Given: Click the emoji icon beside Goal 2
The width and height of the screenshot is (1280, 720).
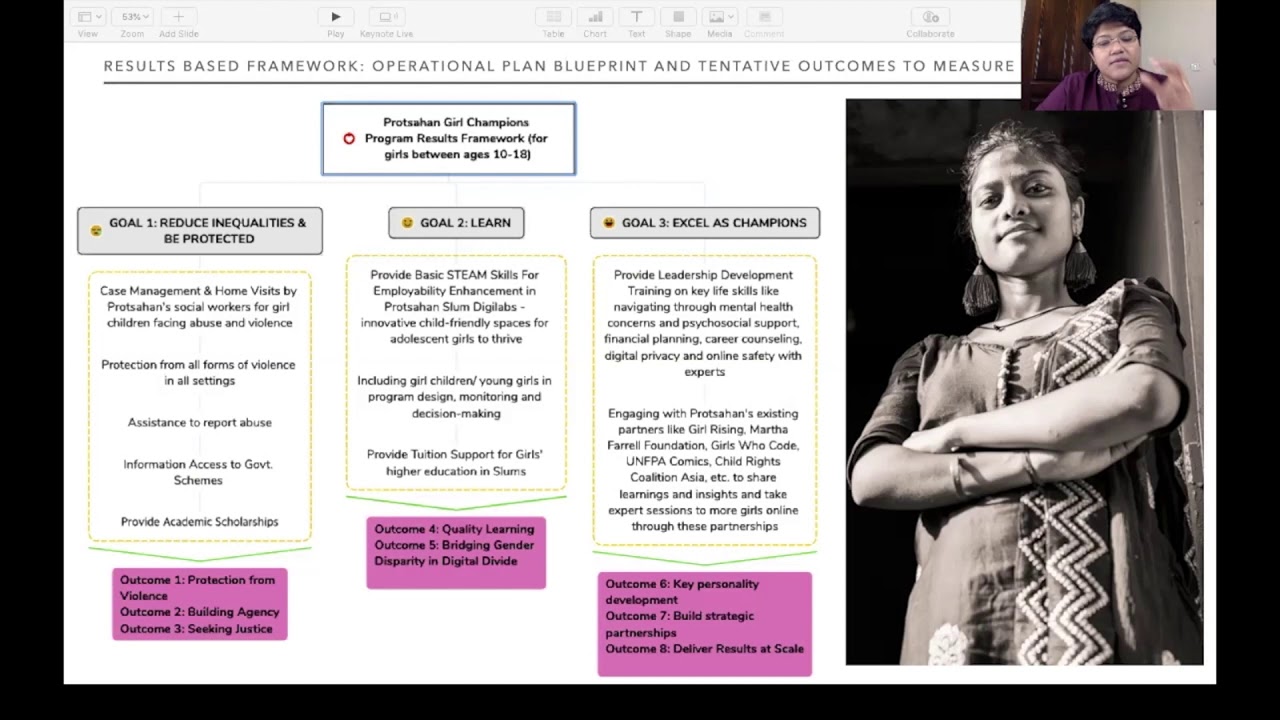Looking at the screenshot, I should (x=407, y=223).
